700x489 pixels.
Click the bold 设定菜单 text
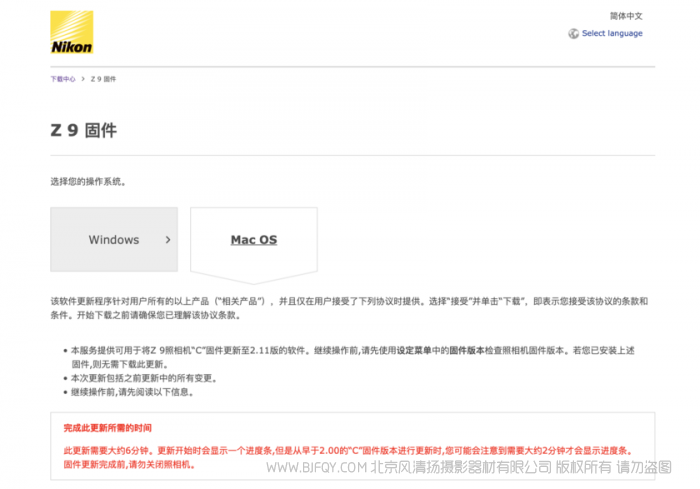[414, 350]
